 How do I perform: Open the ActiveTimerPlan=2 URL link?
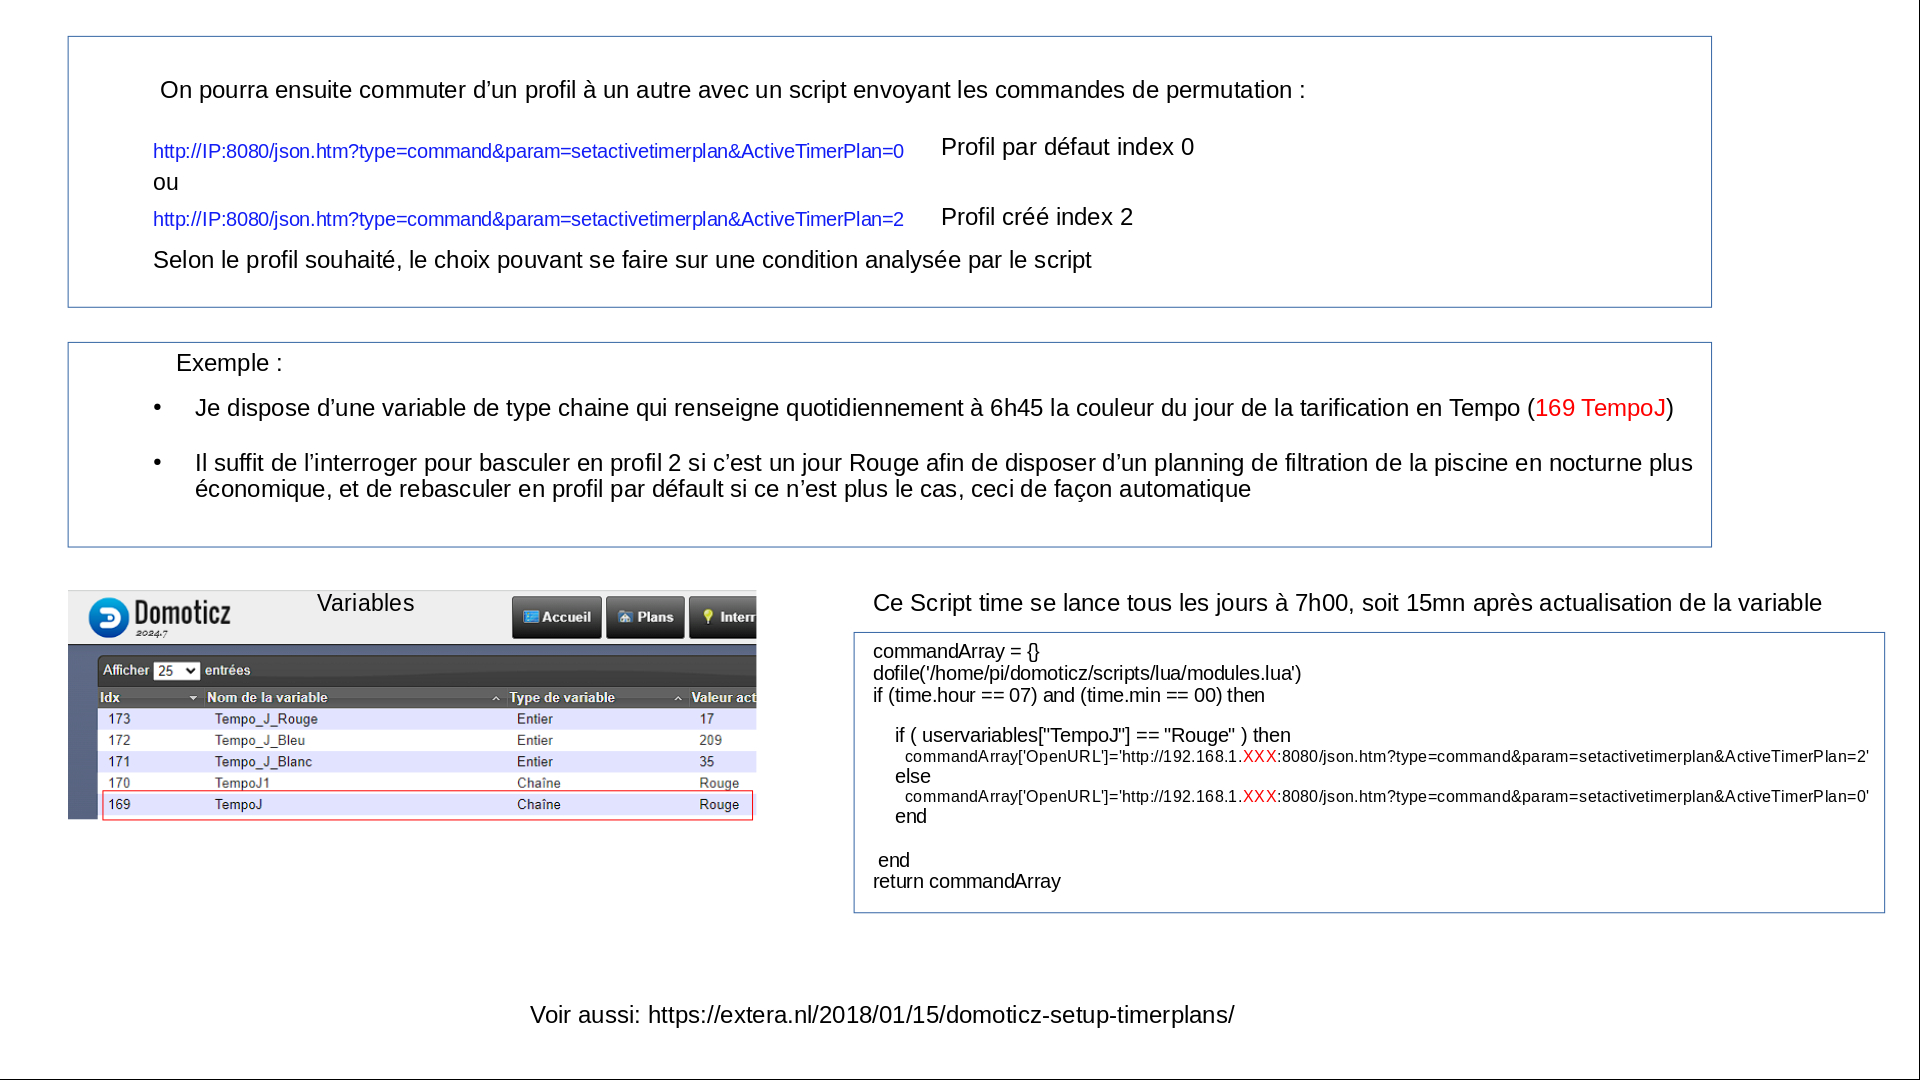click(x=528, y=219)
